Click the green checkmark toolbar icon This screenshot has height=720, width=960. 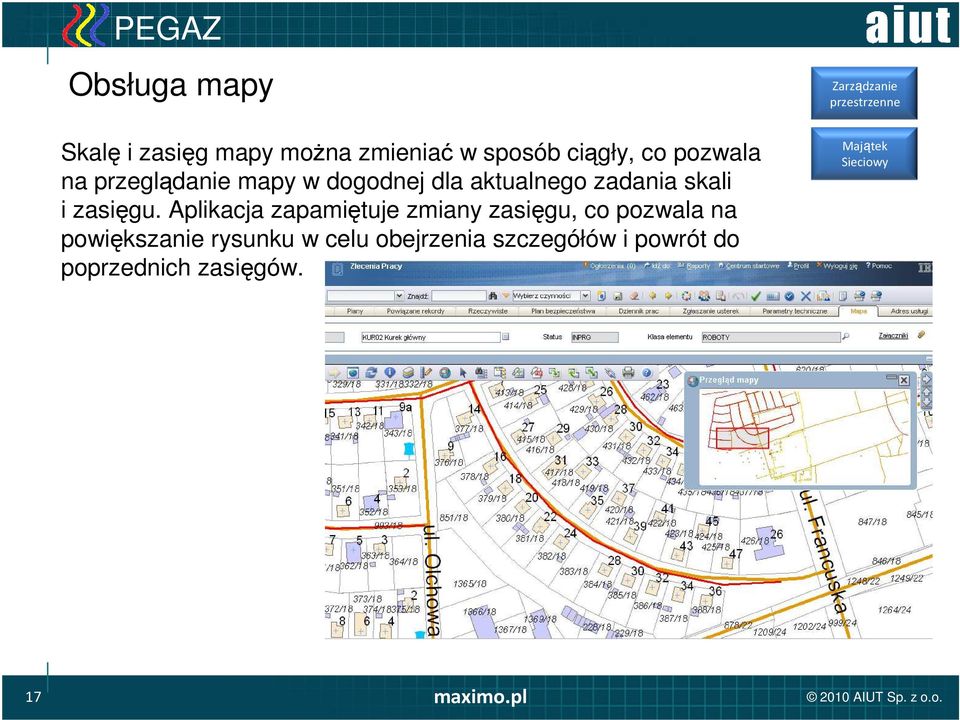point(756,296)
